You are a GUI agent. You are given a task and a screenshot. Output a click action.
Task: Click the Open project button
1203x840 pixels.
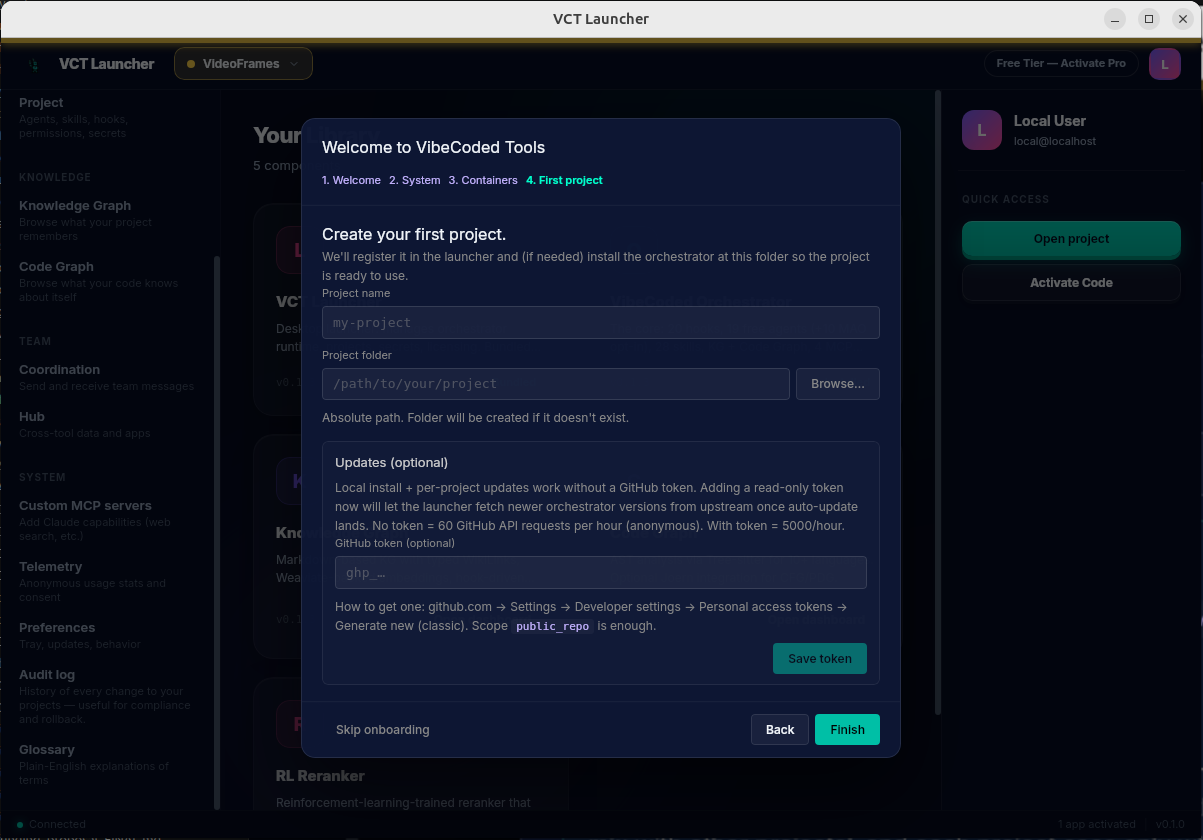tap(1071, 239)
